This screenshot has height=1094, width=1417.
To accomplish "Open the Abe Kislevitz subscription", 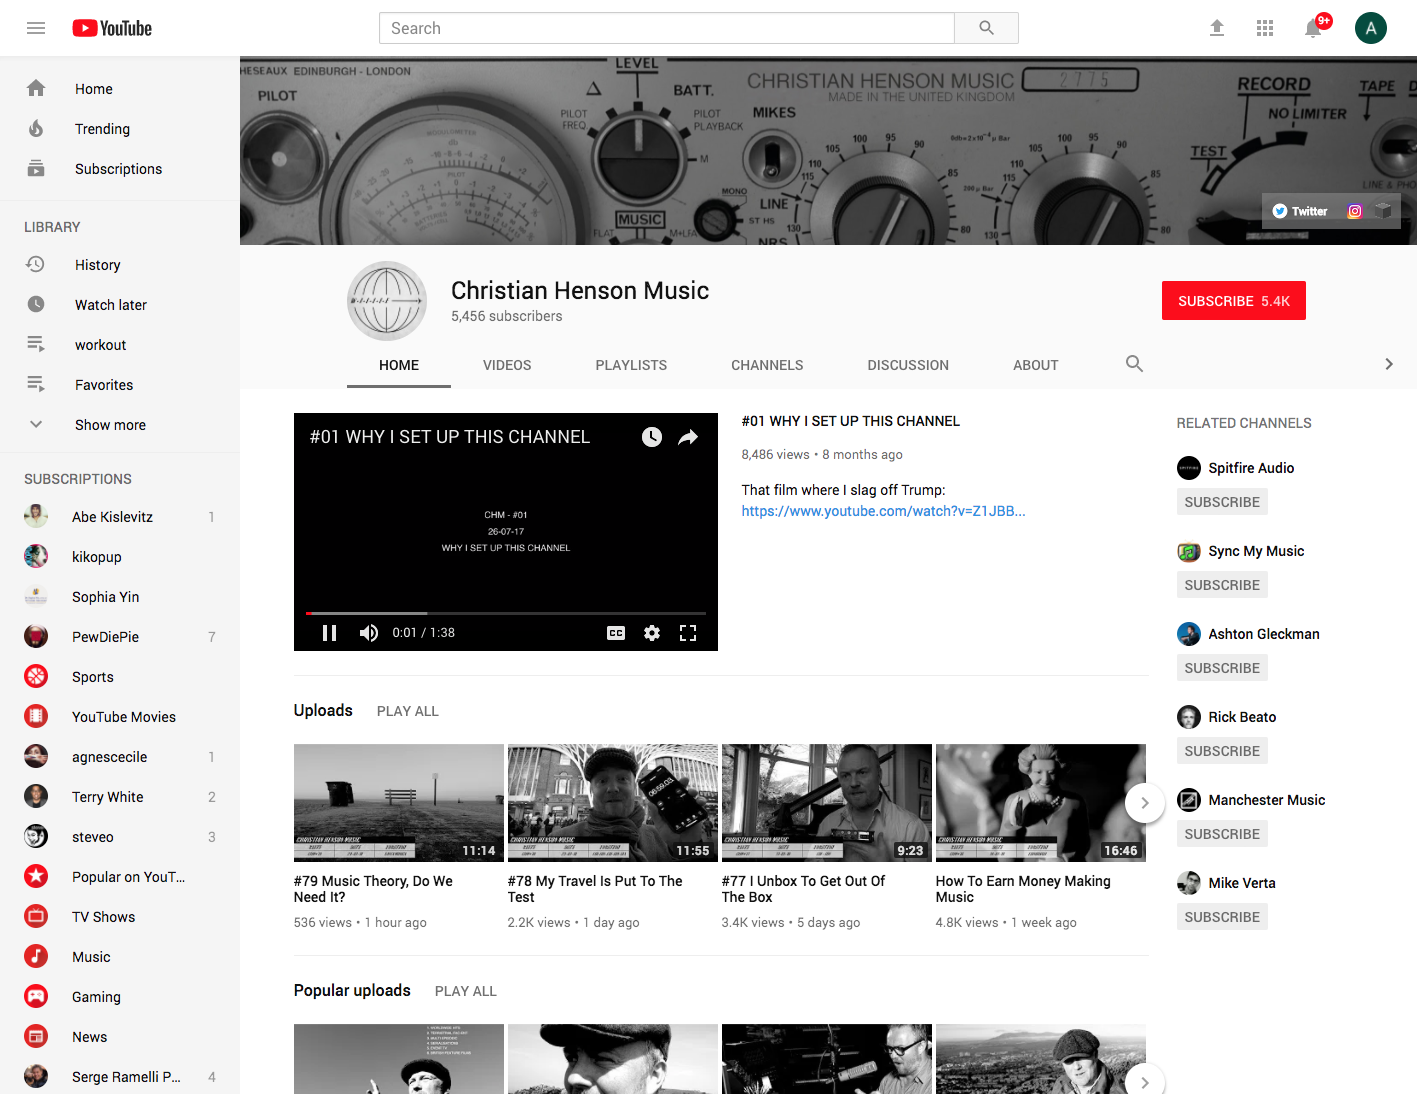I will click(120, 517).
